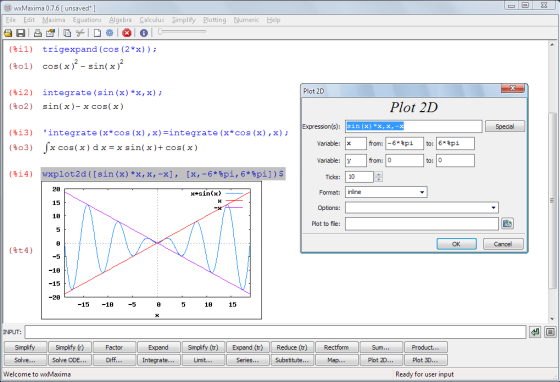
Task: Click the Save floppy disk icon
Action: click(21, 33)
